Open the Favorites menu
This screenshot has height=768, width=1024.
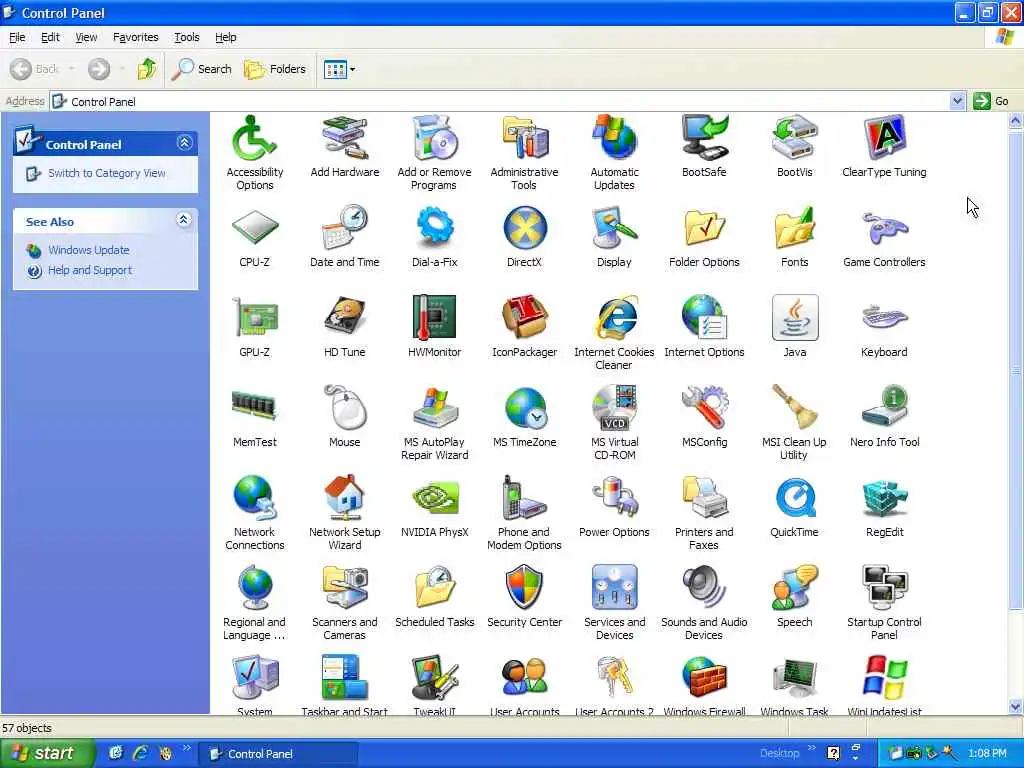[x=136, y=37]
